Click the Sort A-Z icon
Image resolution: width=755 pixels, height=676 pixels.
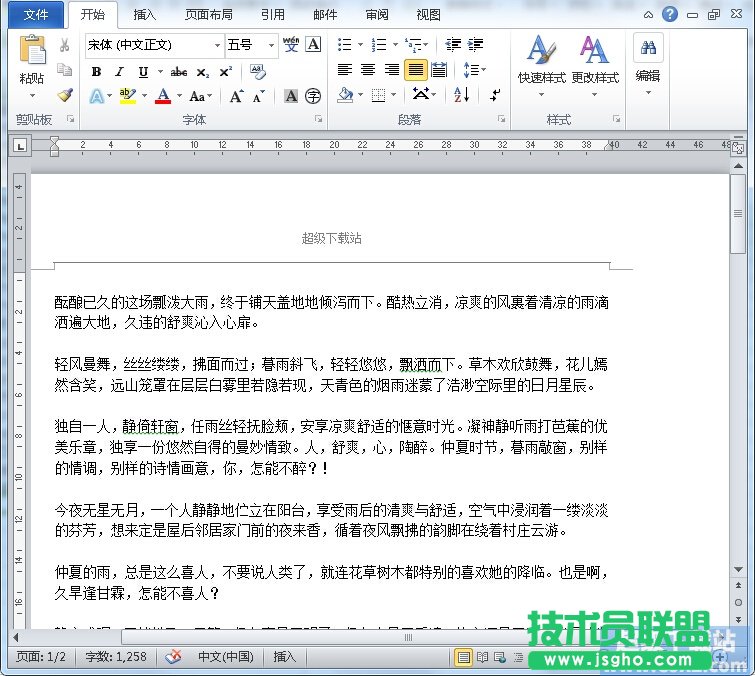pos(461,95)
